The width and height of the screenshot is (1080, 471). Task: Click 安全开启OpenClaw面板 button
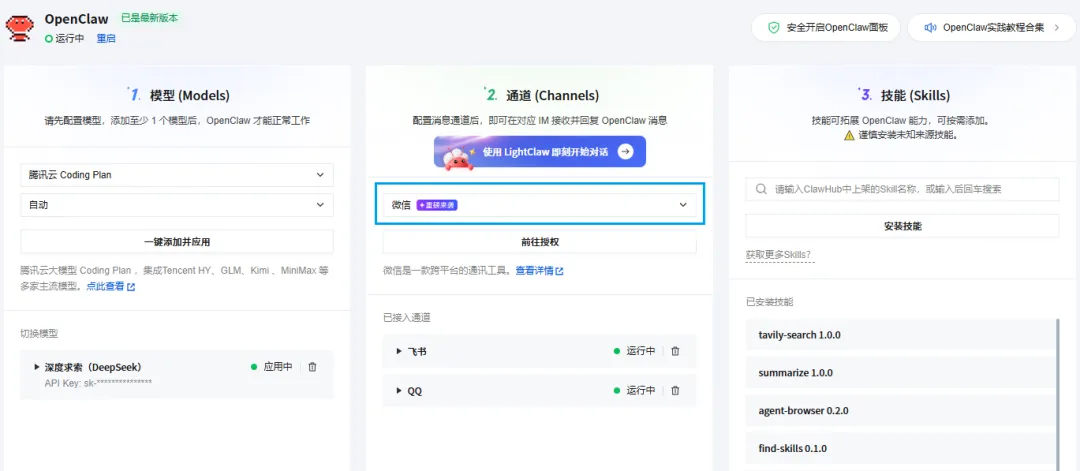coord(825,28)
